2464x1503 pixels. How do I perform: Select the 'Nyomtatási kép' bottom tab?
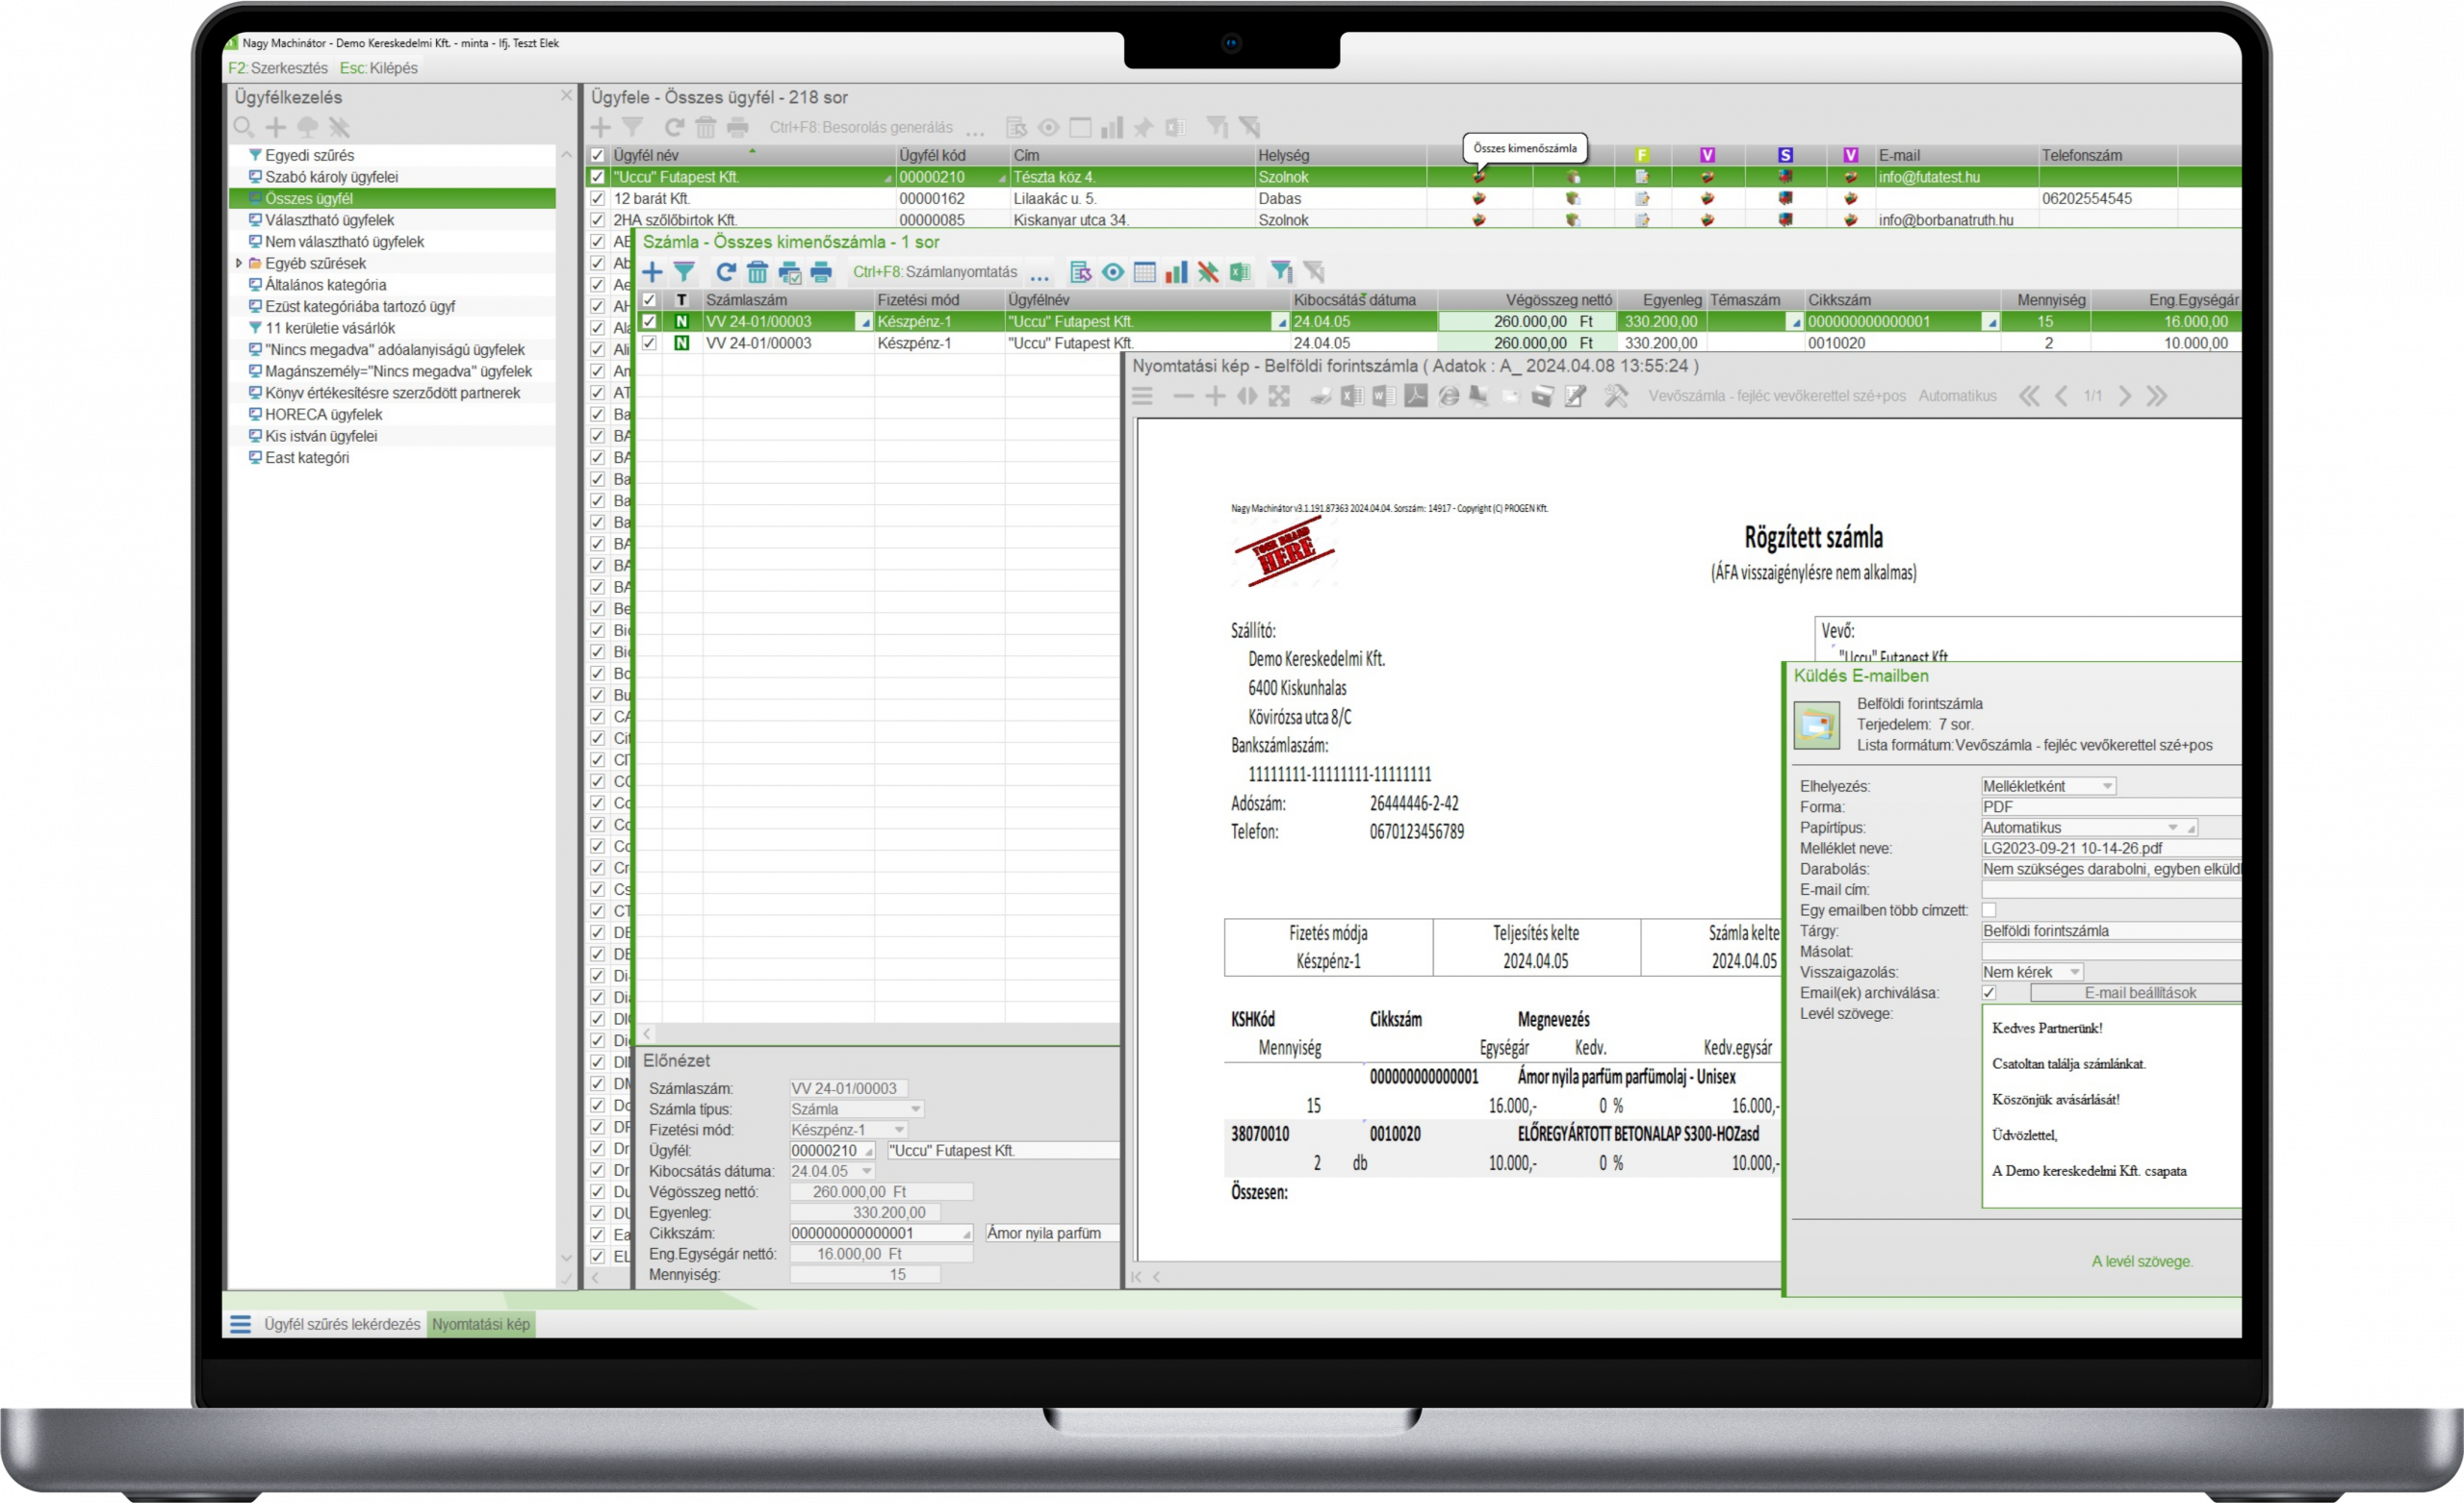pyautogui.click(x=481, y=1324)
